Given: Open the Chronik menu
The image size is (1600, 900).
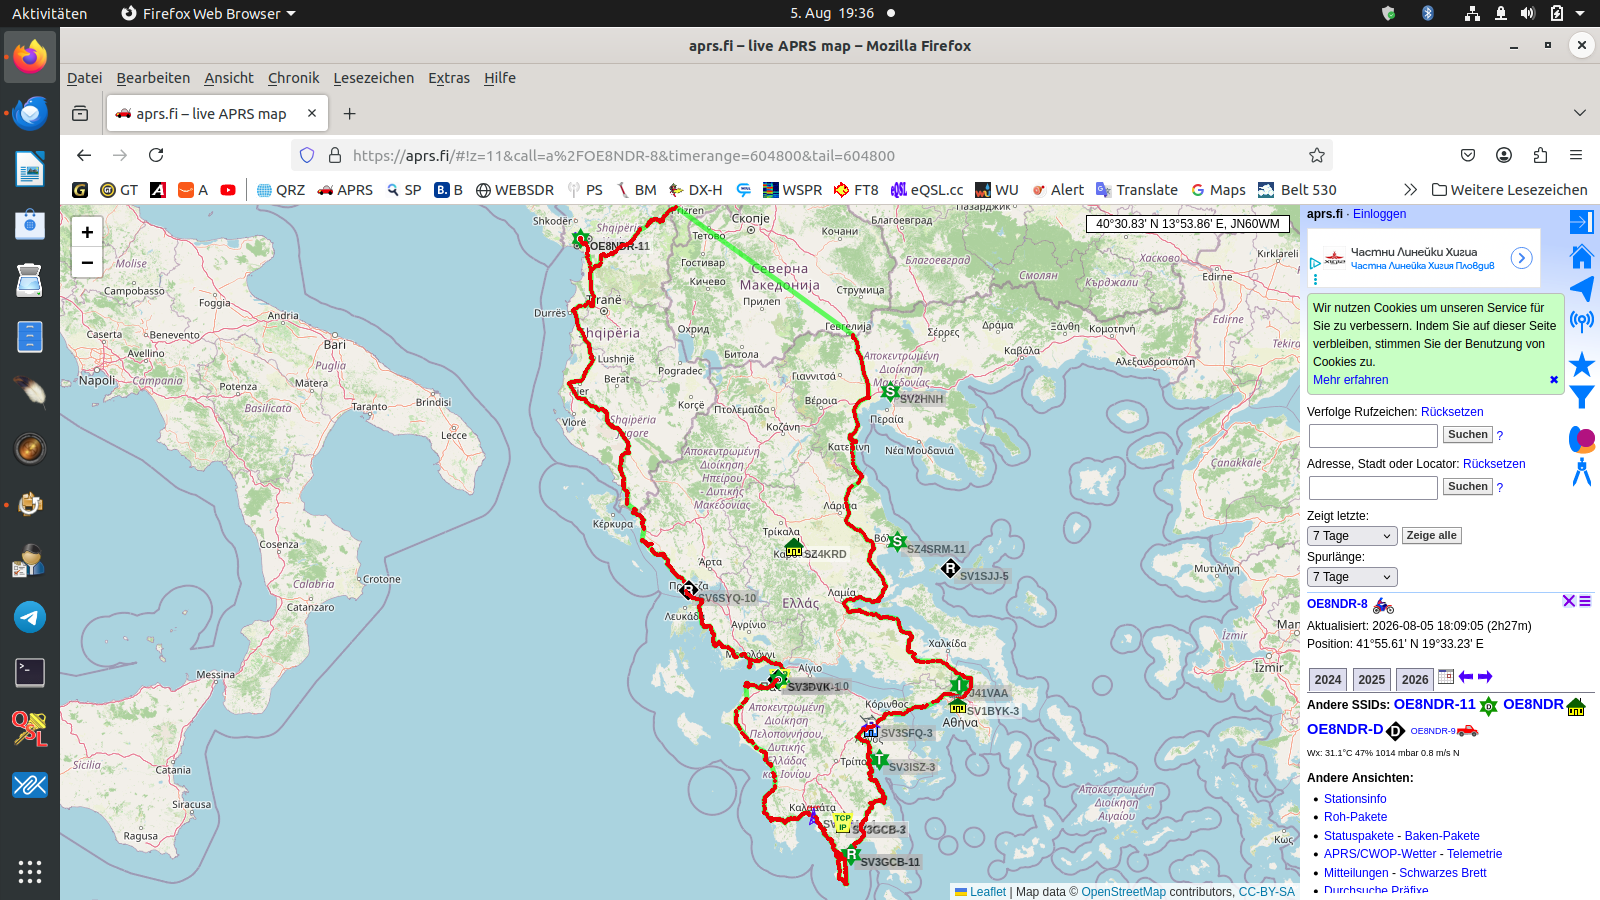Looking at the screenshot, I should pos(294,78).
